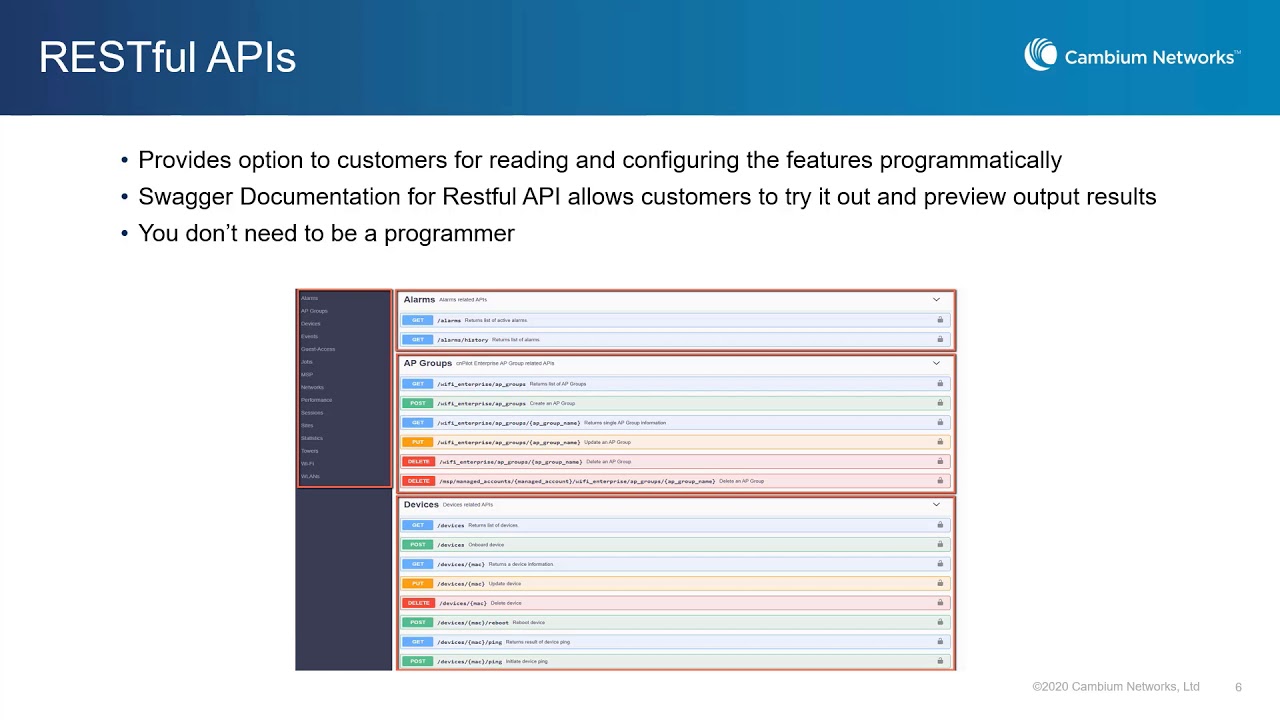
Task: Click PUT badge for 'Update device'
Action: point(418,584)
